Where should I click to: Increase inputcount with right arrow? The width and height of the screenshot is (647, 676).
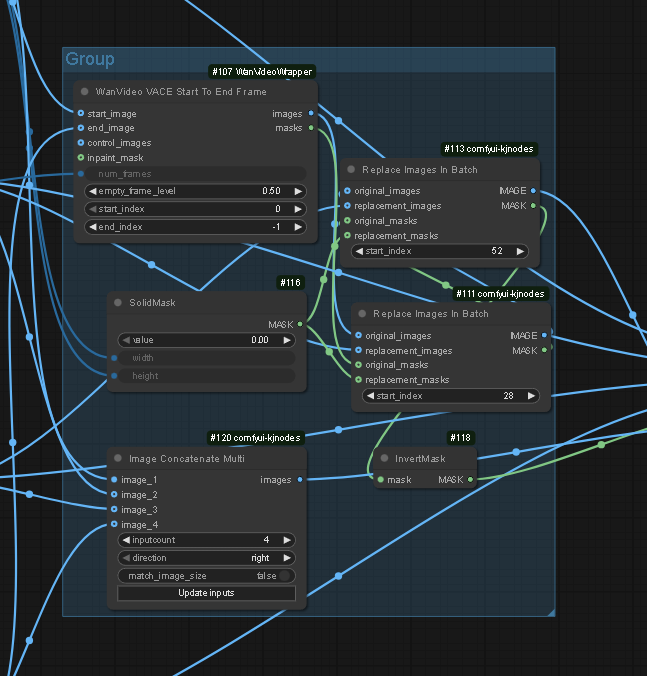pos(287,540)
